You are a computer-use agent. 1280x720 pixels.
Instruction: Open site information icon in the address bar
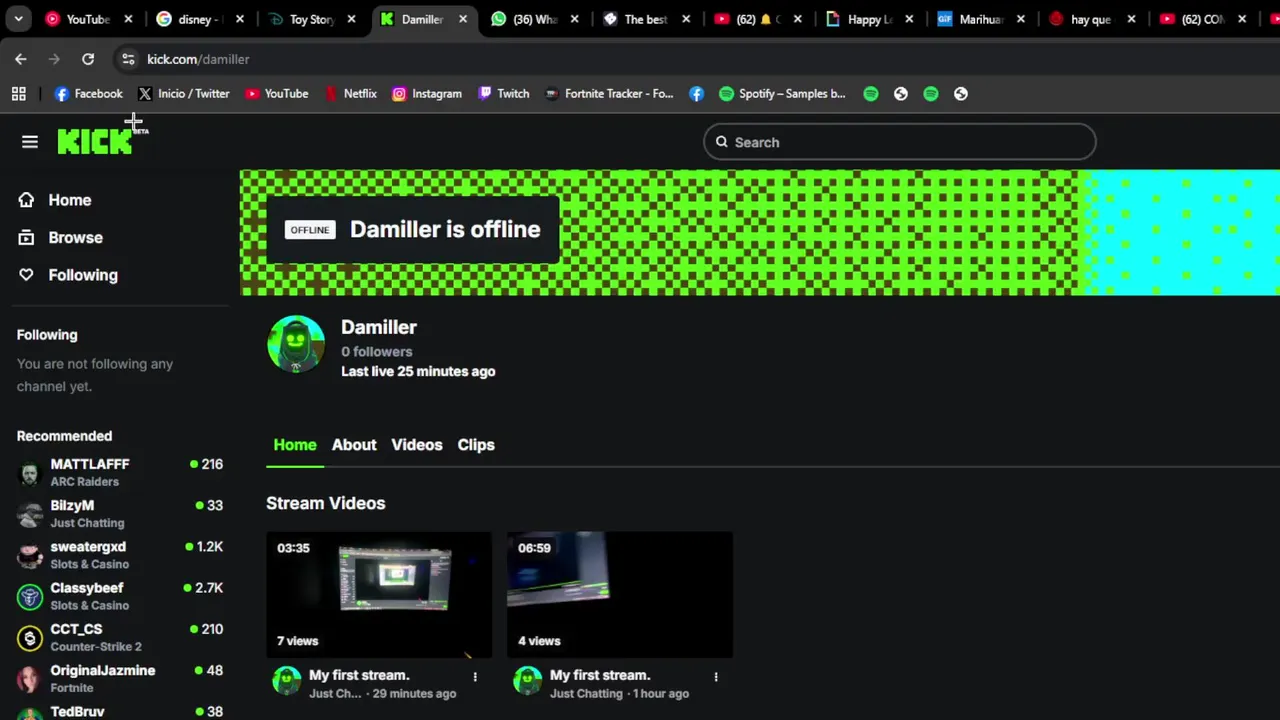click(x=128, y=59)
